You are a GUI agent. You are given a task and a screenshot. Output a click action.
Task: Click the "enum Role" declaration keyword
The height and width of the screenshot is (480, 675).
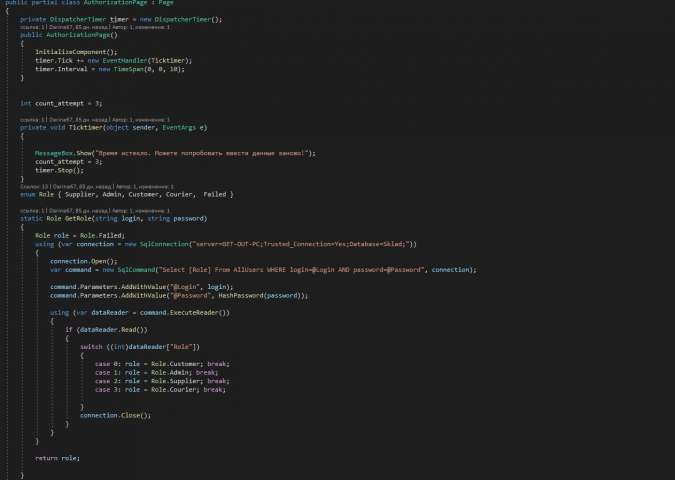(x=37, y=195)
